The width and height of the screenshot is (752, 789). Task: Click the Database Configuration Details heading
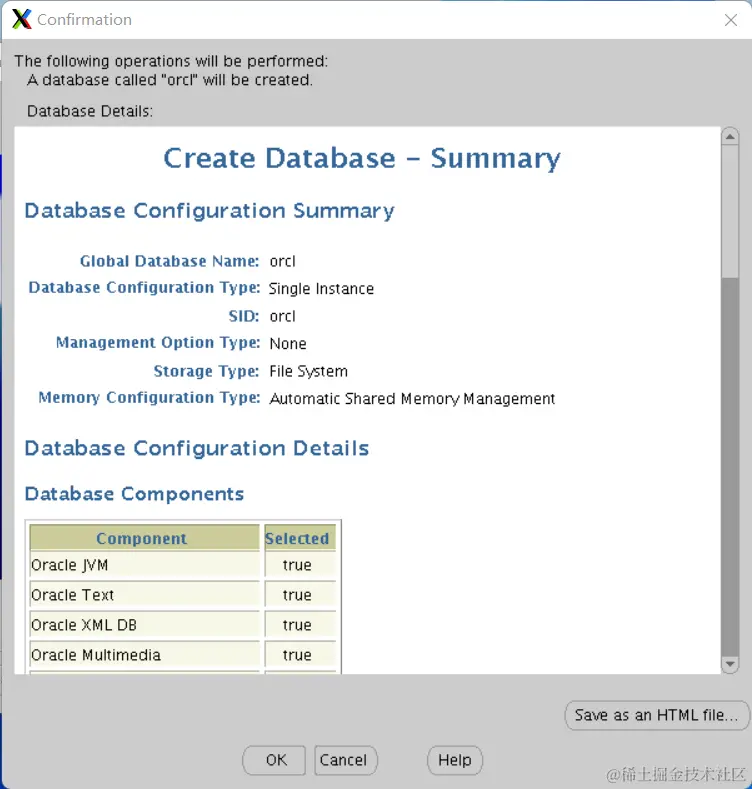click(197, 448)
